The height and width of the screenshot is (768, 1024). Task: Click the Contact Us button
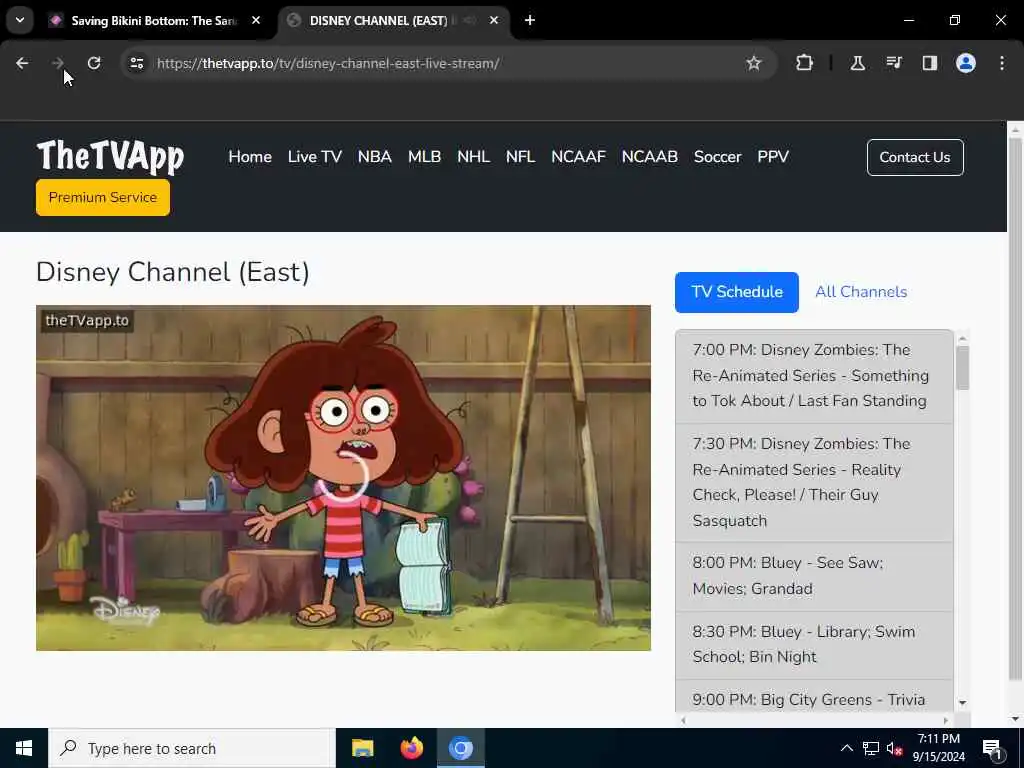click(915, 157)
